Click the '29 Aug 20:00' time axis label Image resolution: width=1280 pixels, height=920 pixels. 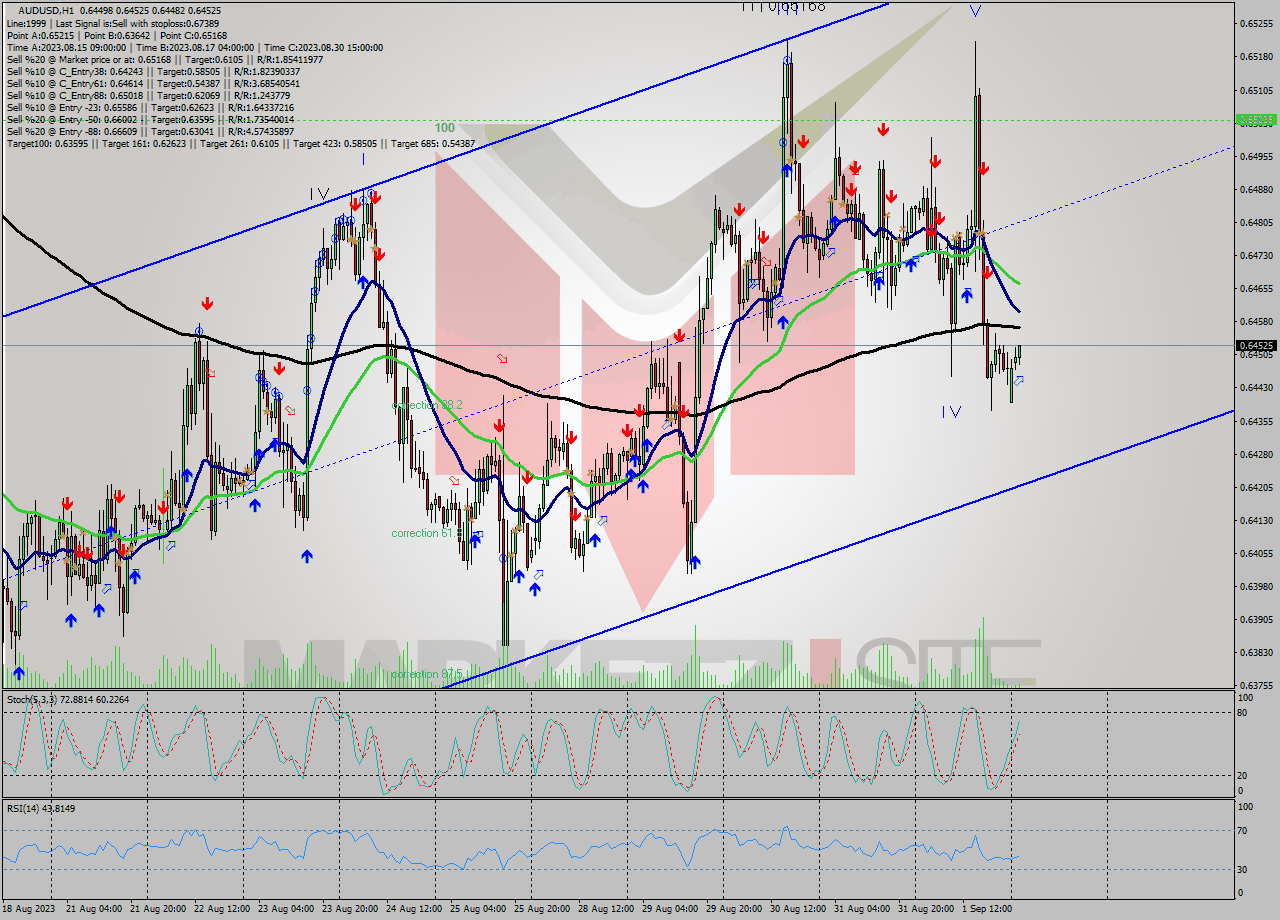(x=735, y=908)
